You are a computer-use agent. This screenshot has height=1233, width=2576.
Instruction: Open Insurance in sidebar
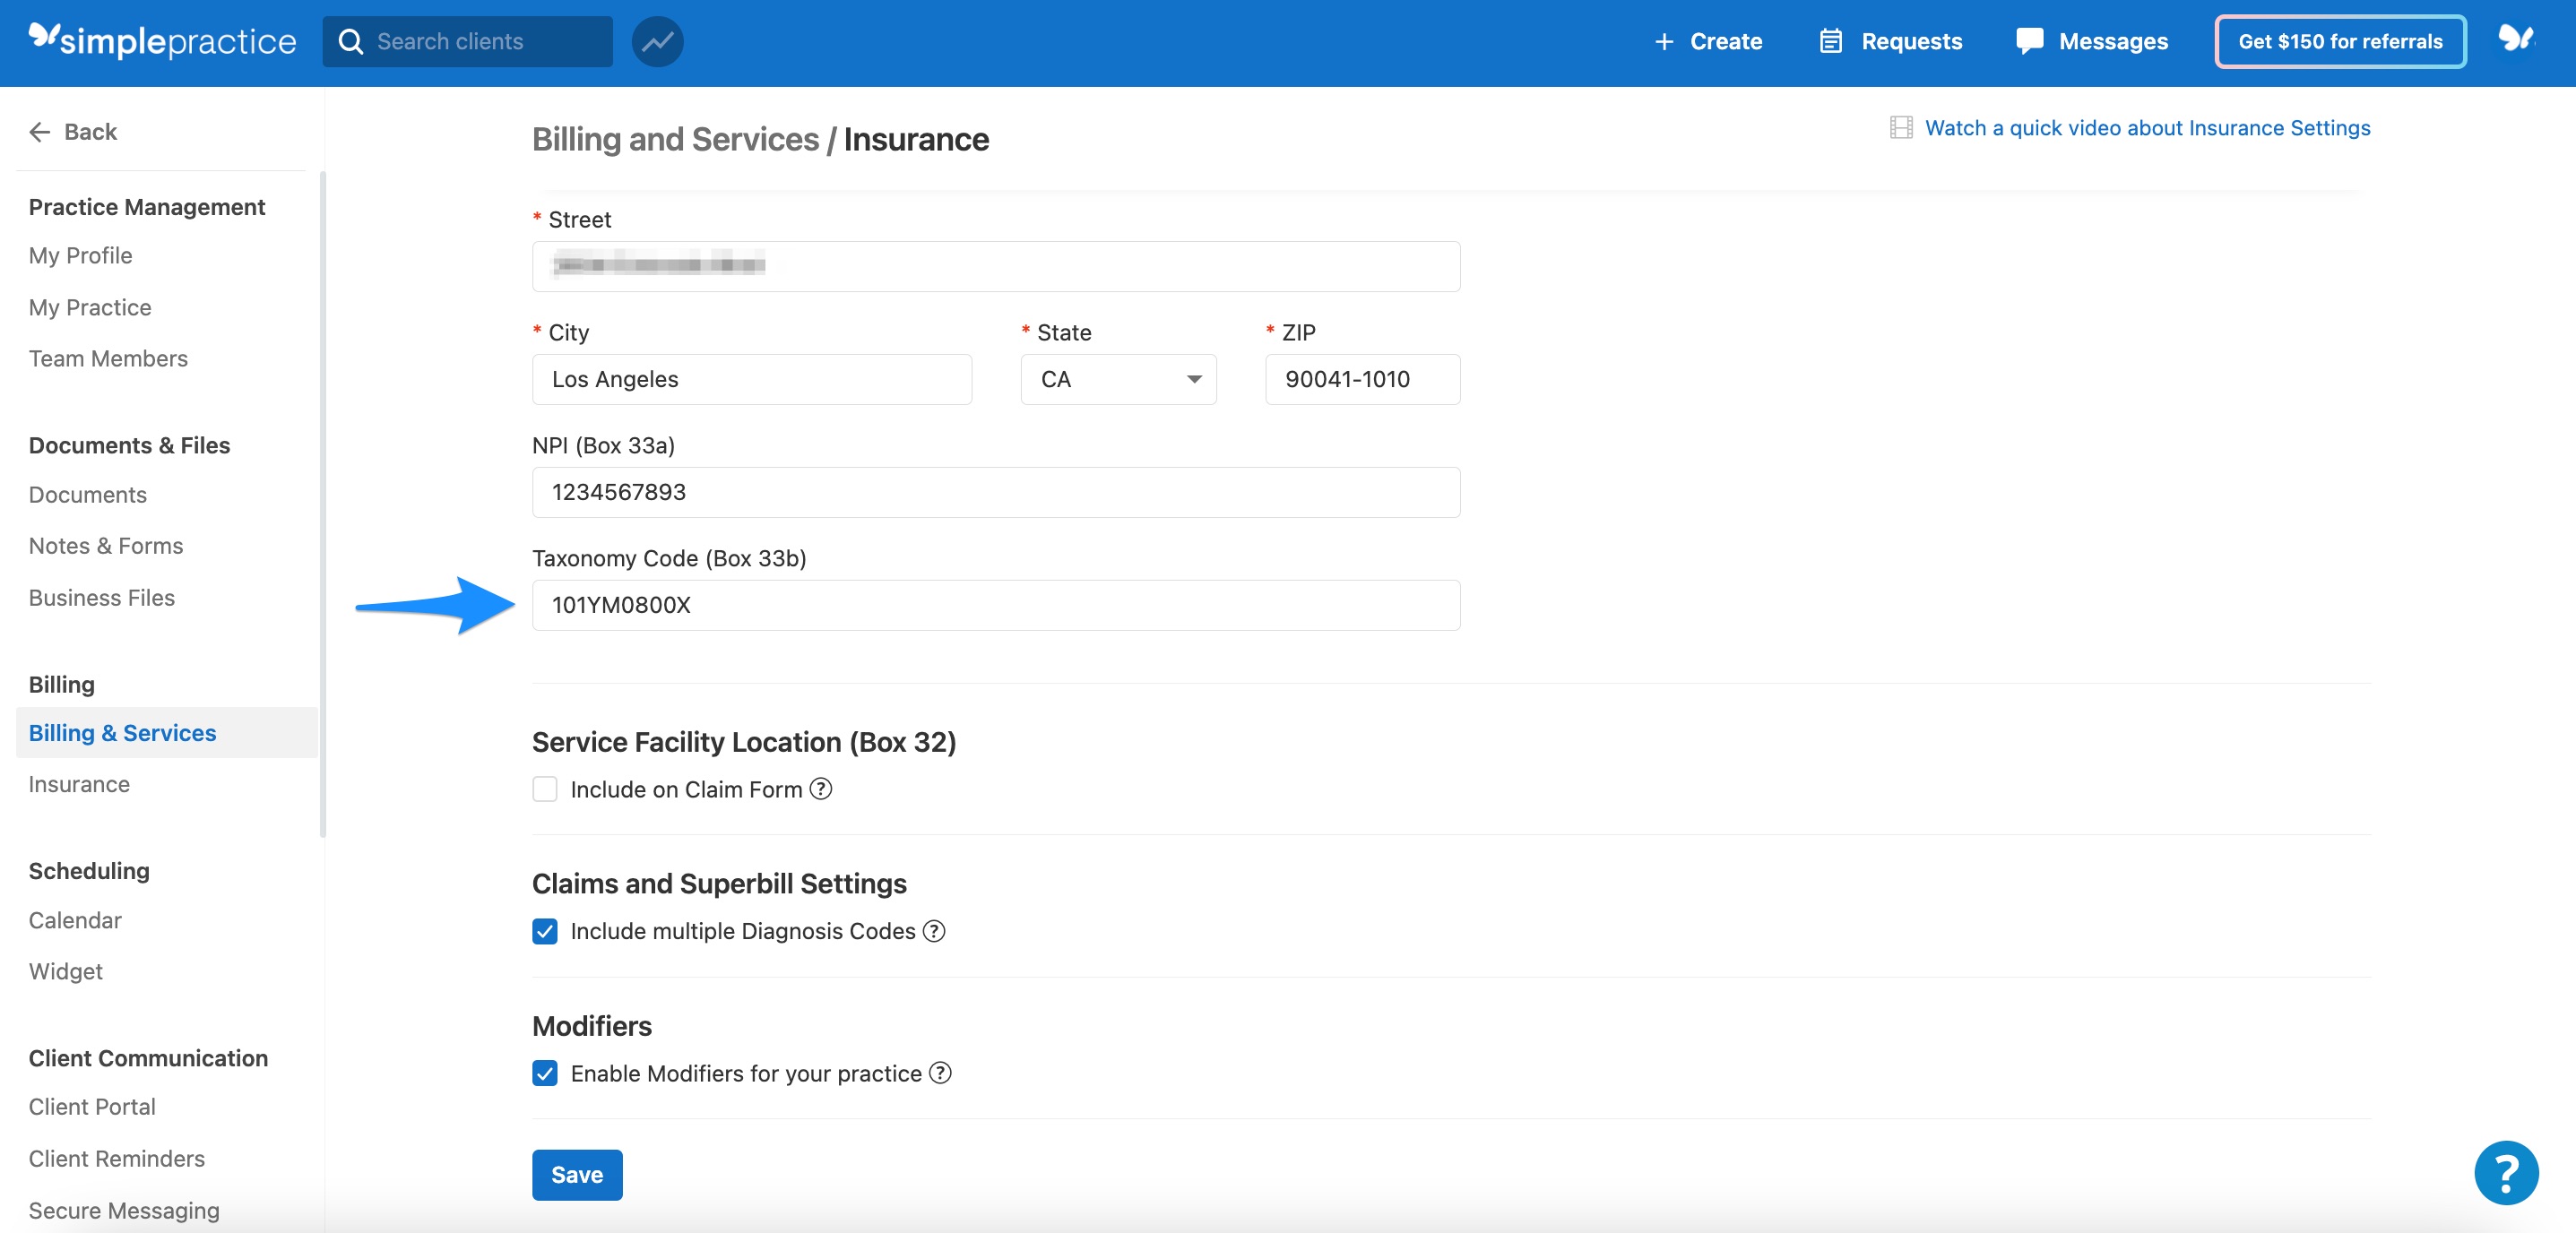(x=79, y=784)
